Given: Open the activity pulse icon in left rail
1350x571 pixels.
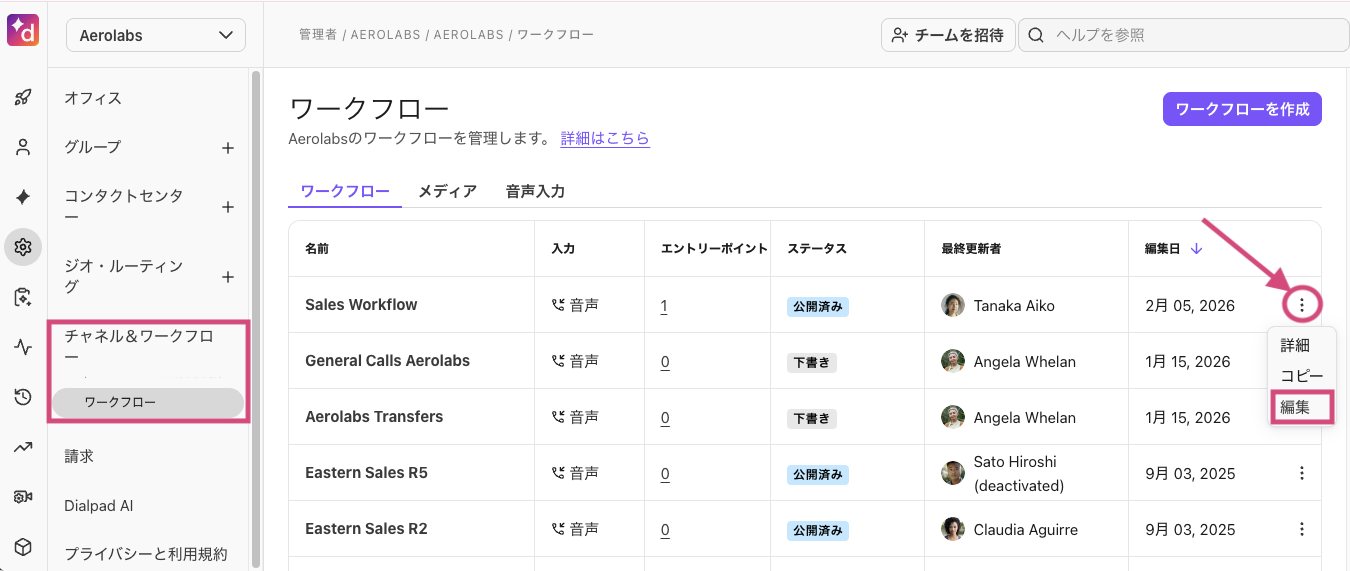Looking at the screenshot, I should [23, 347].
